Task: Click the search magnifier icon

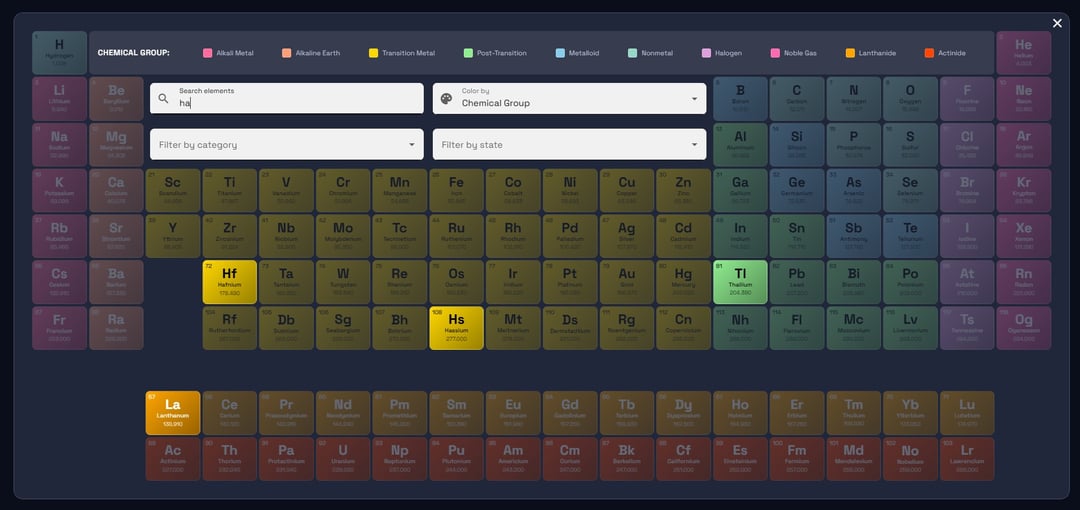Action: 164,98
